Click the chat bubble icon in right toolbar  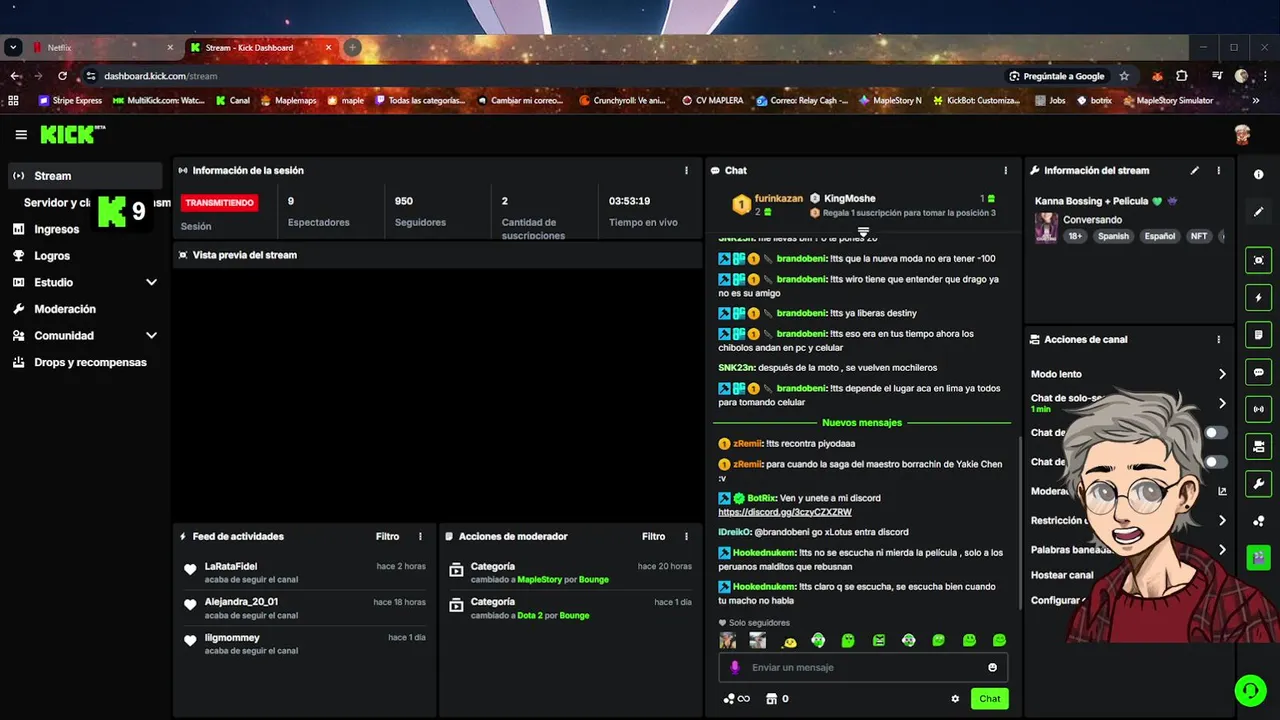1258,372
